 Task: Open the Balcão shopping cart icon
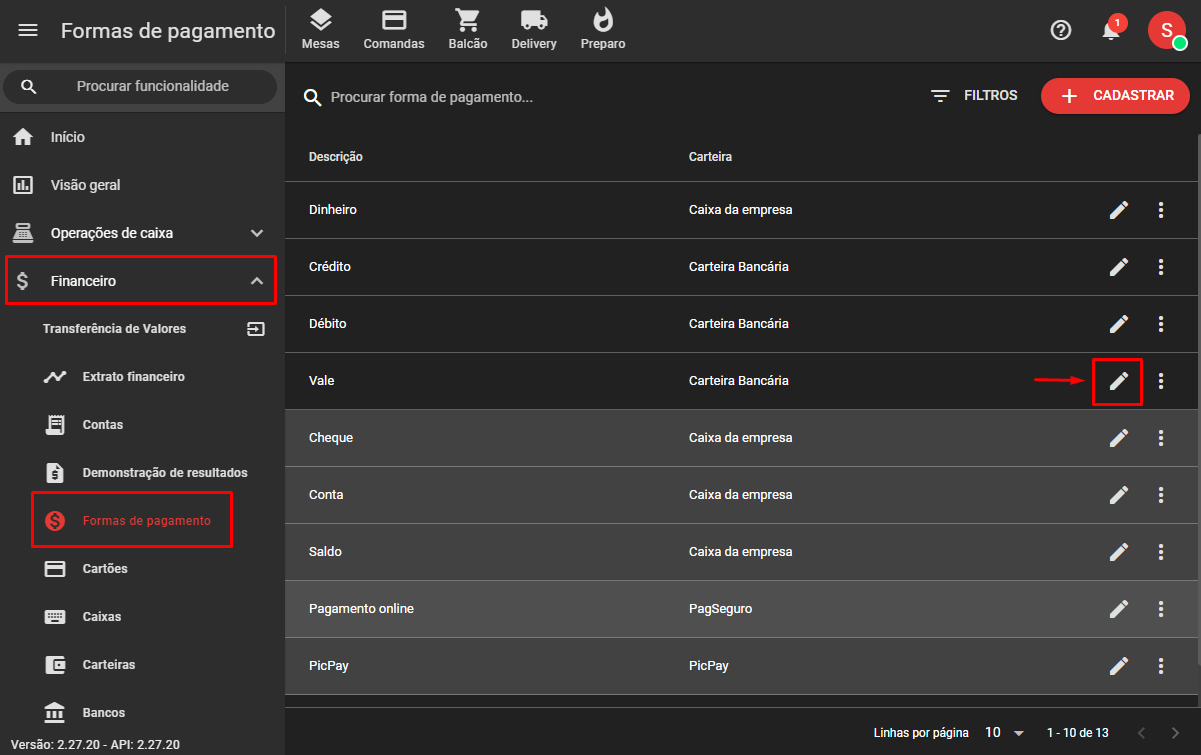pyautogui.click(x=467, y=30)
